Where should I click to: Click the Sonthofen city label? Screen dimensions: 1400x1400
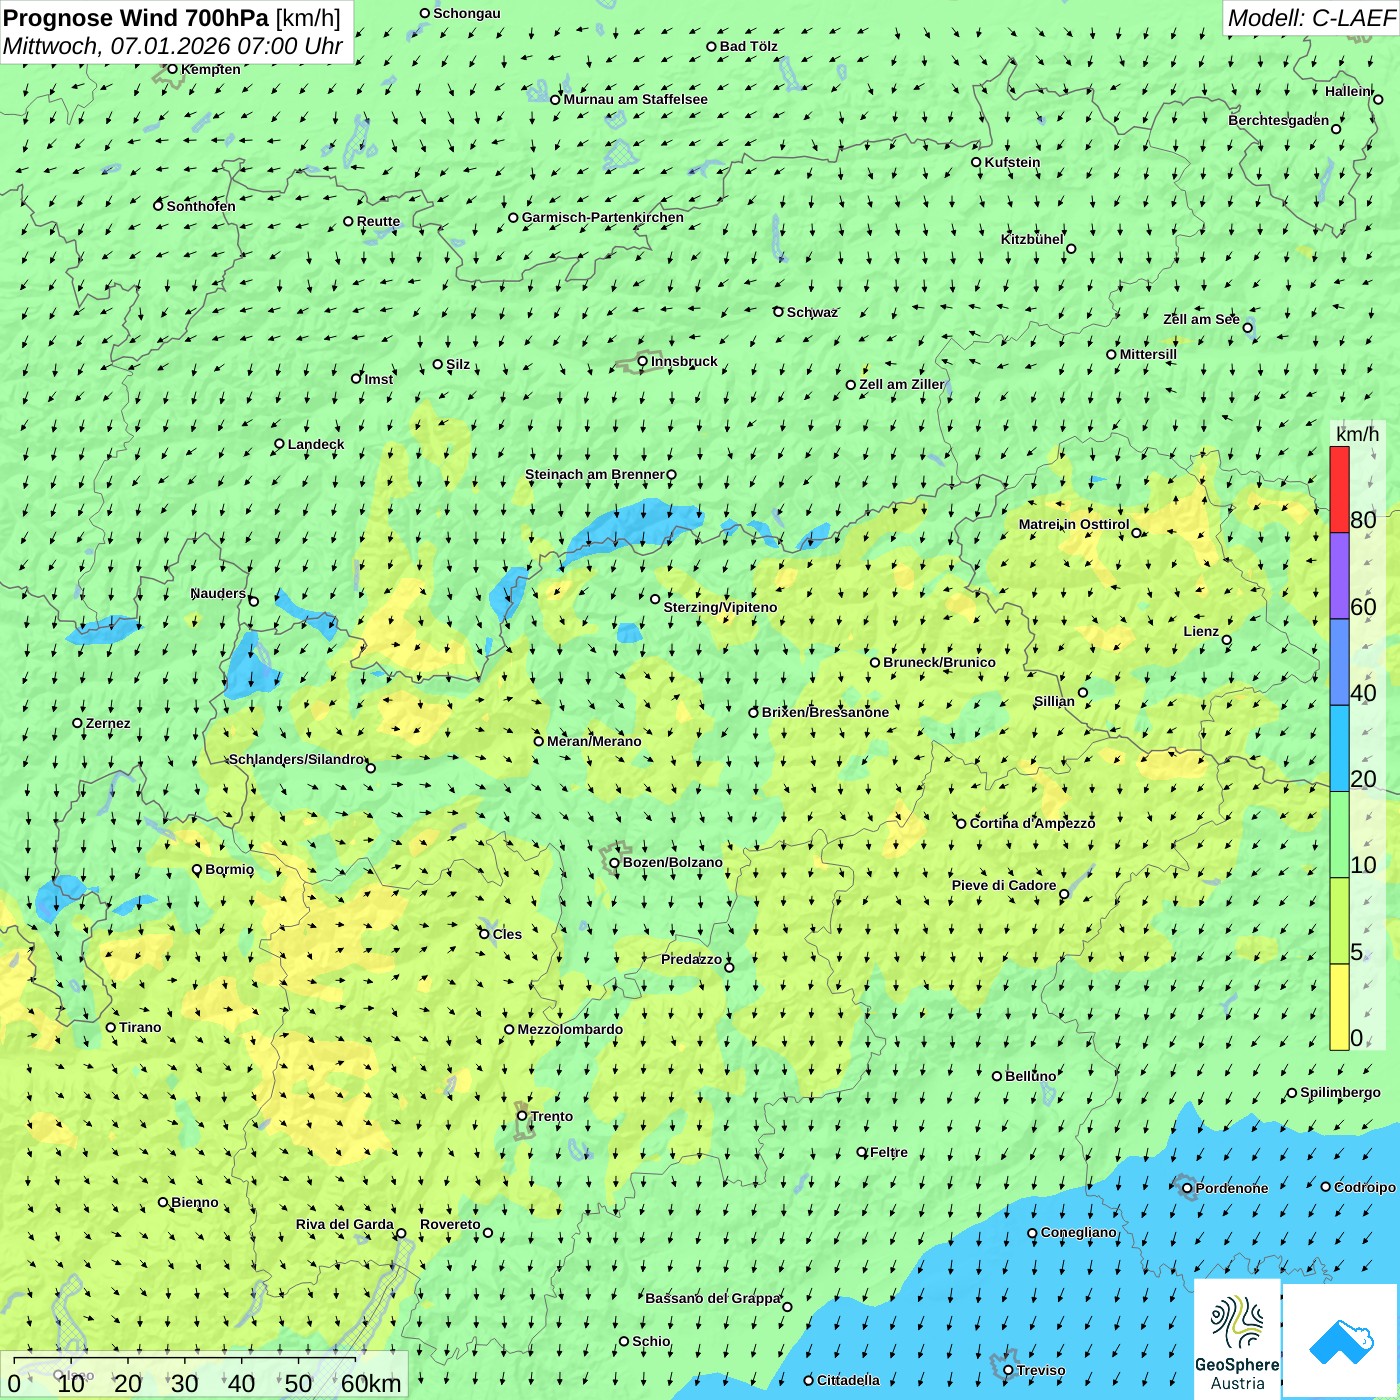pos(201,206)
